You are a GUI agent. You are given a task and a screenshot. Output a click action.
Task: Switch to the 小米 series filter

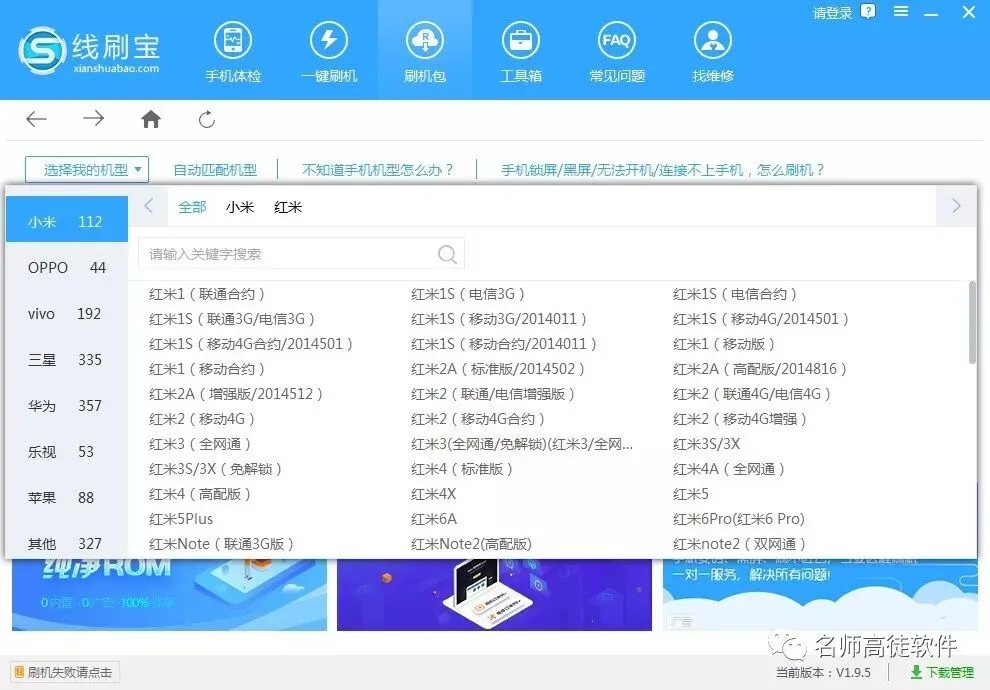coord(240,207)
